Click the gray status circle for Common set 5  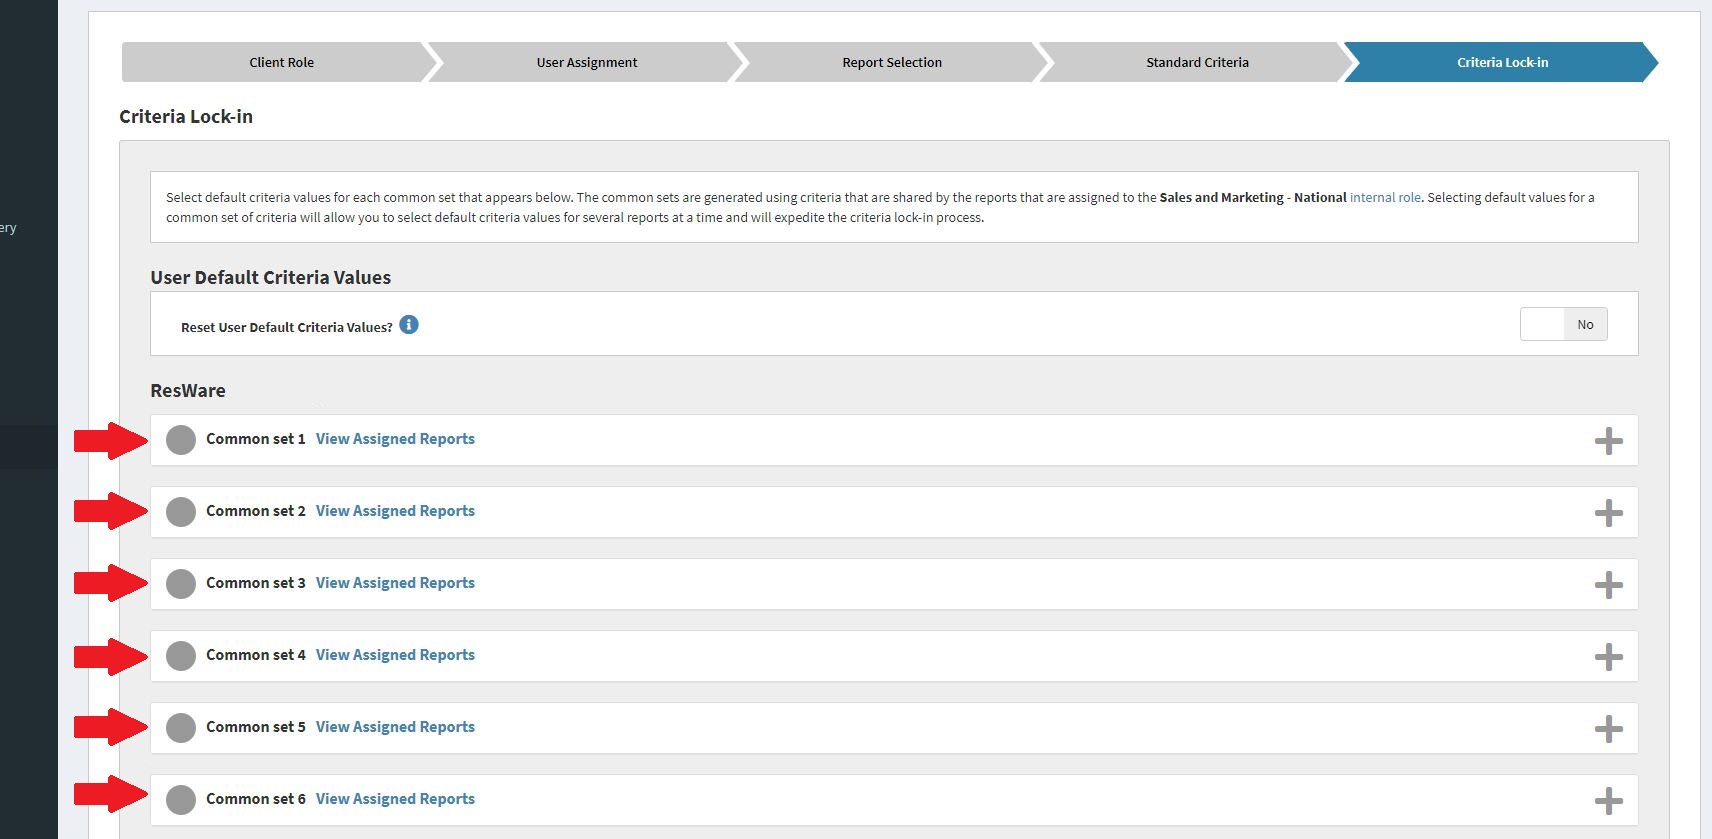pyautogui.click(x=181, y=728)
